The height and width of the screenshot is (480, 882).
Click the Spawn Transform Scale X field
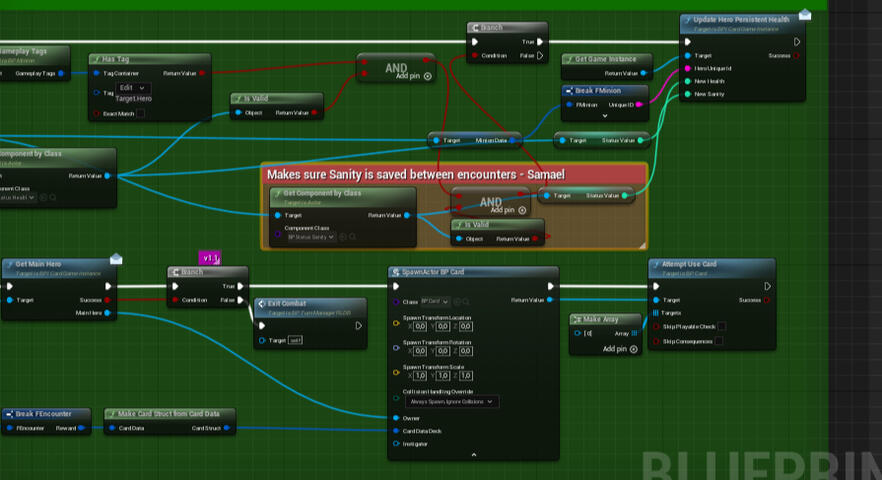coord(420,375)
